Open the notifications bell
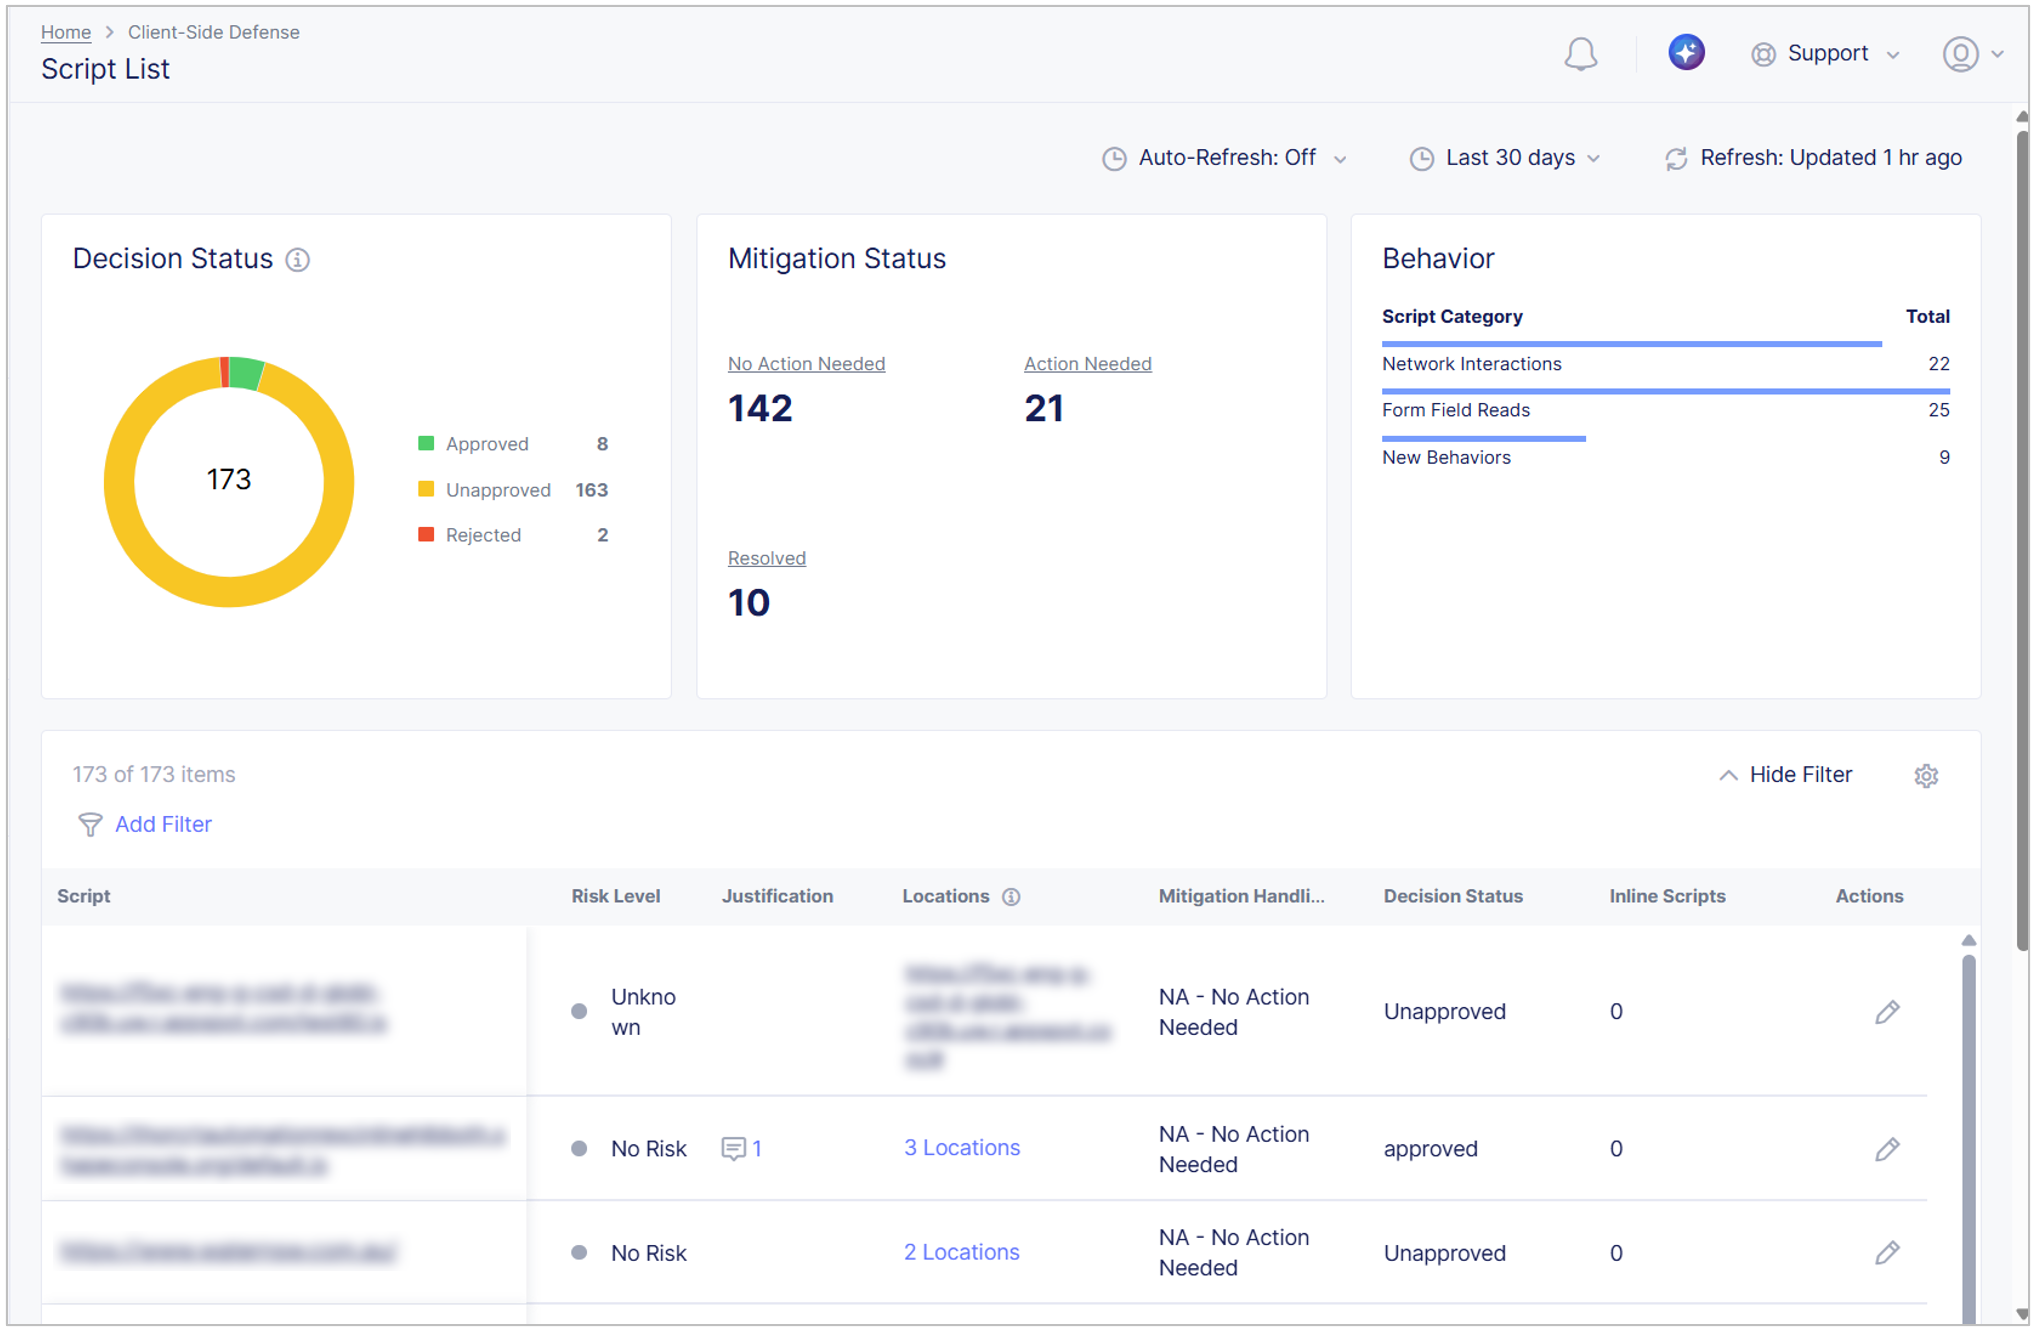2040x1335 pixels. point(1580,54)
